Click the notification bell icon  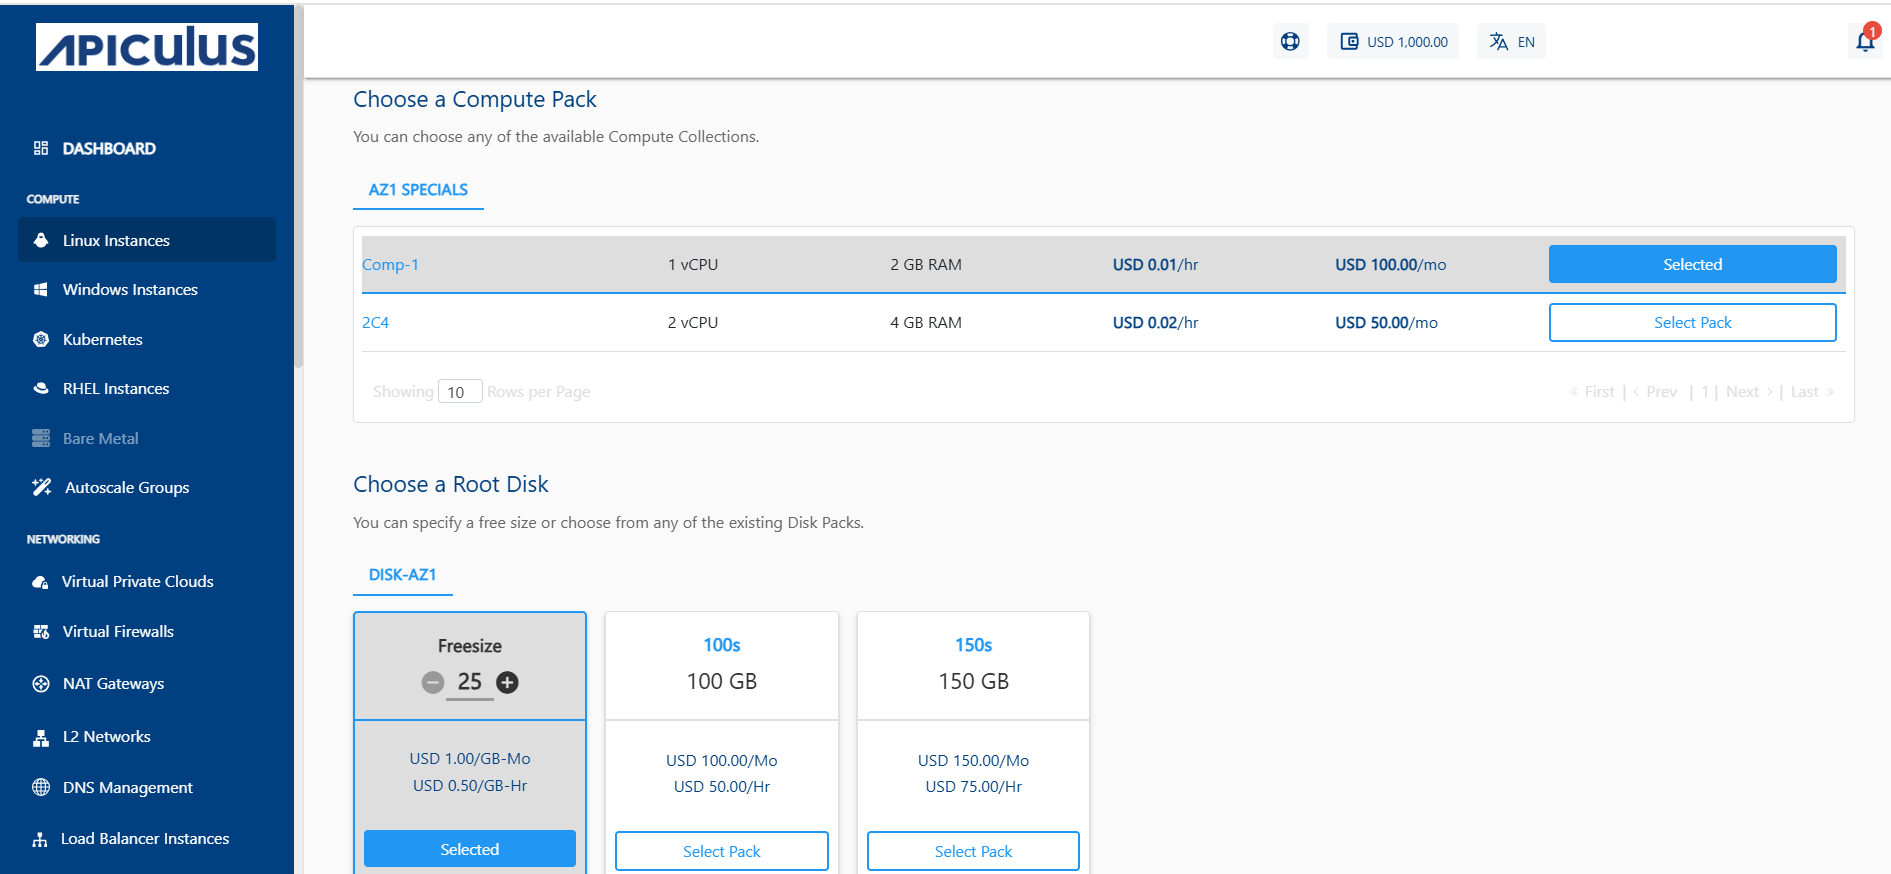[1864, 41]
